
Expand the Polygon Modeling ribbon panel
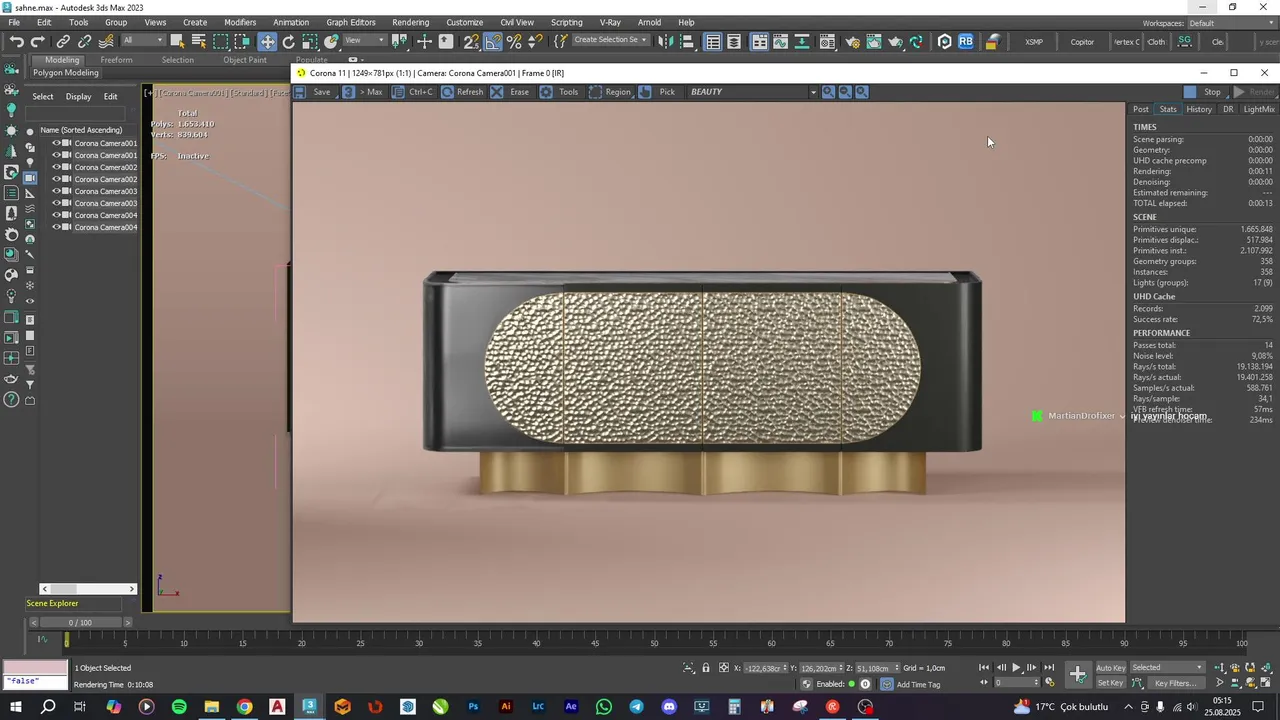pyautogui.click(x=66, y=73)
